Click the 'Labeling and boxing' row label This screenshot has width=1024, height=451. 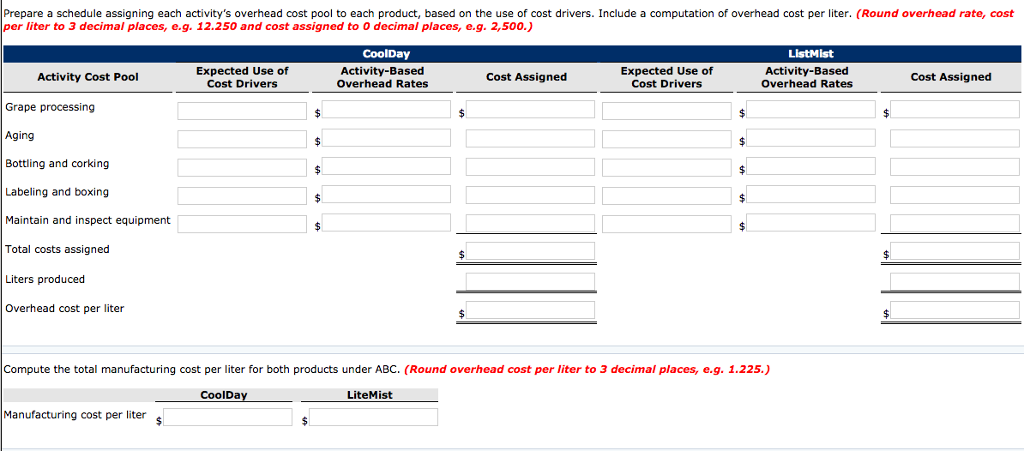point(57,192)
